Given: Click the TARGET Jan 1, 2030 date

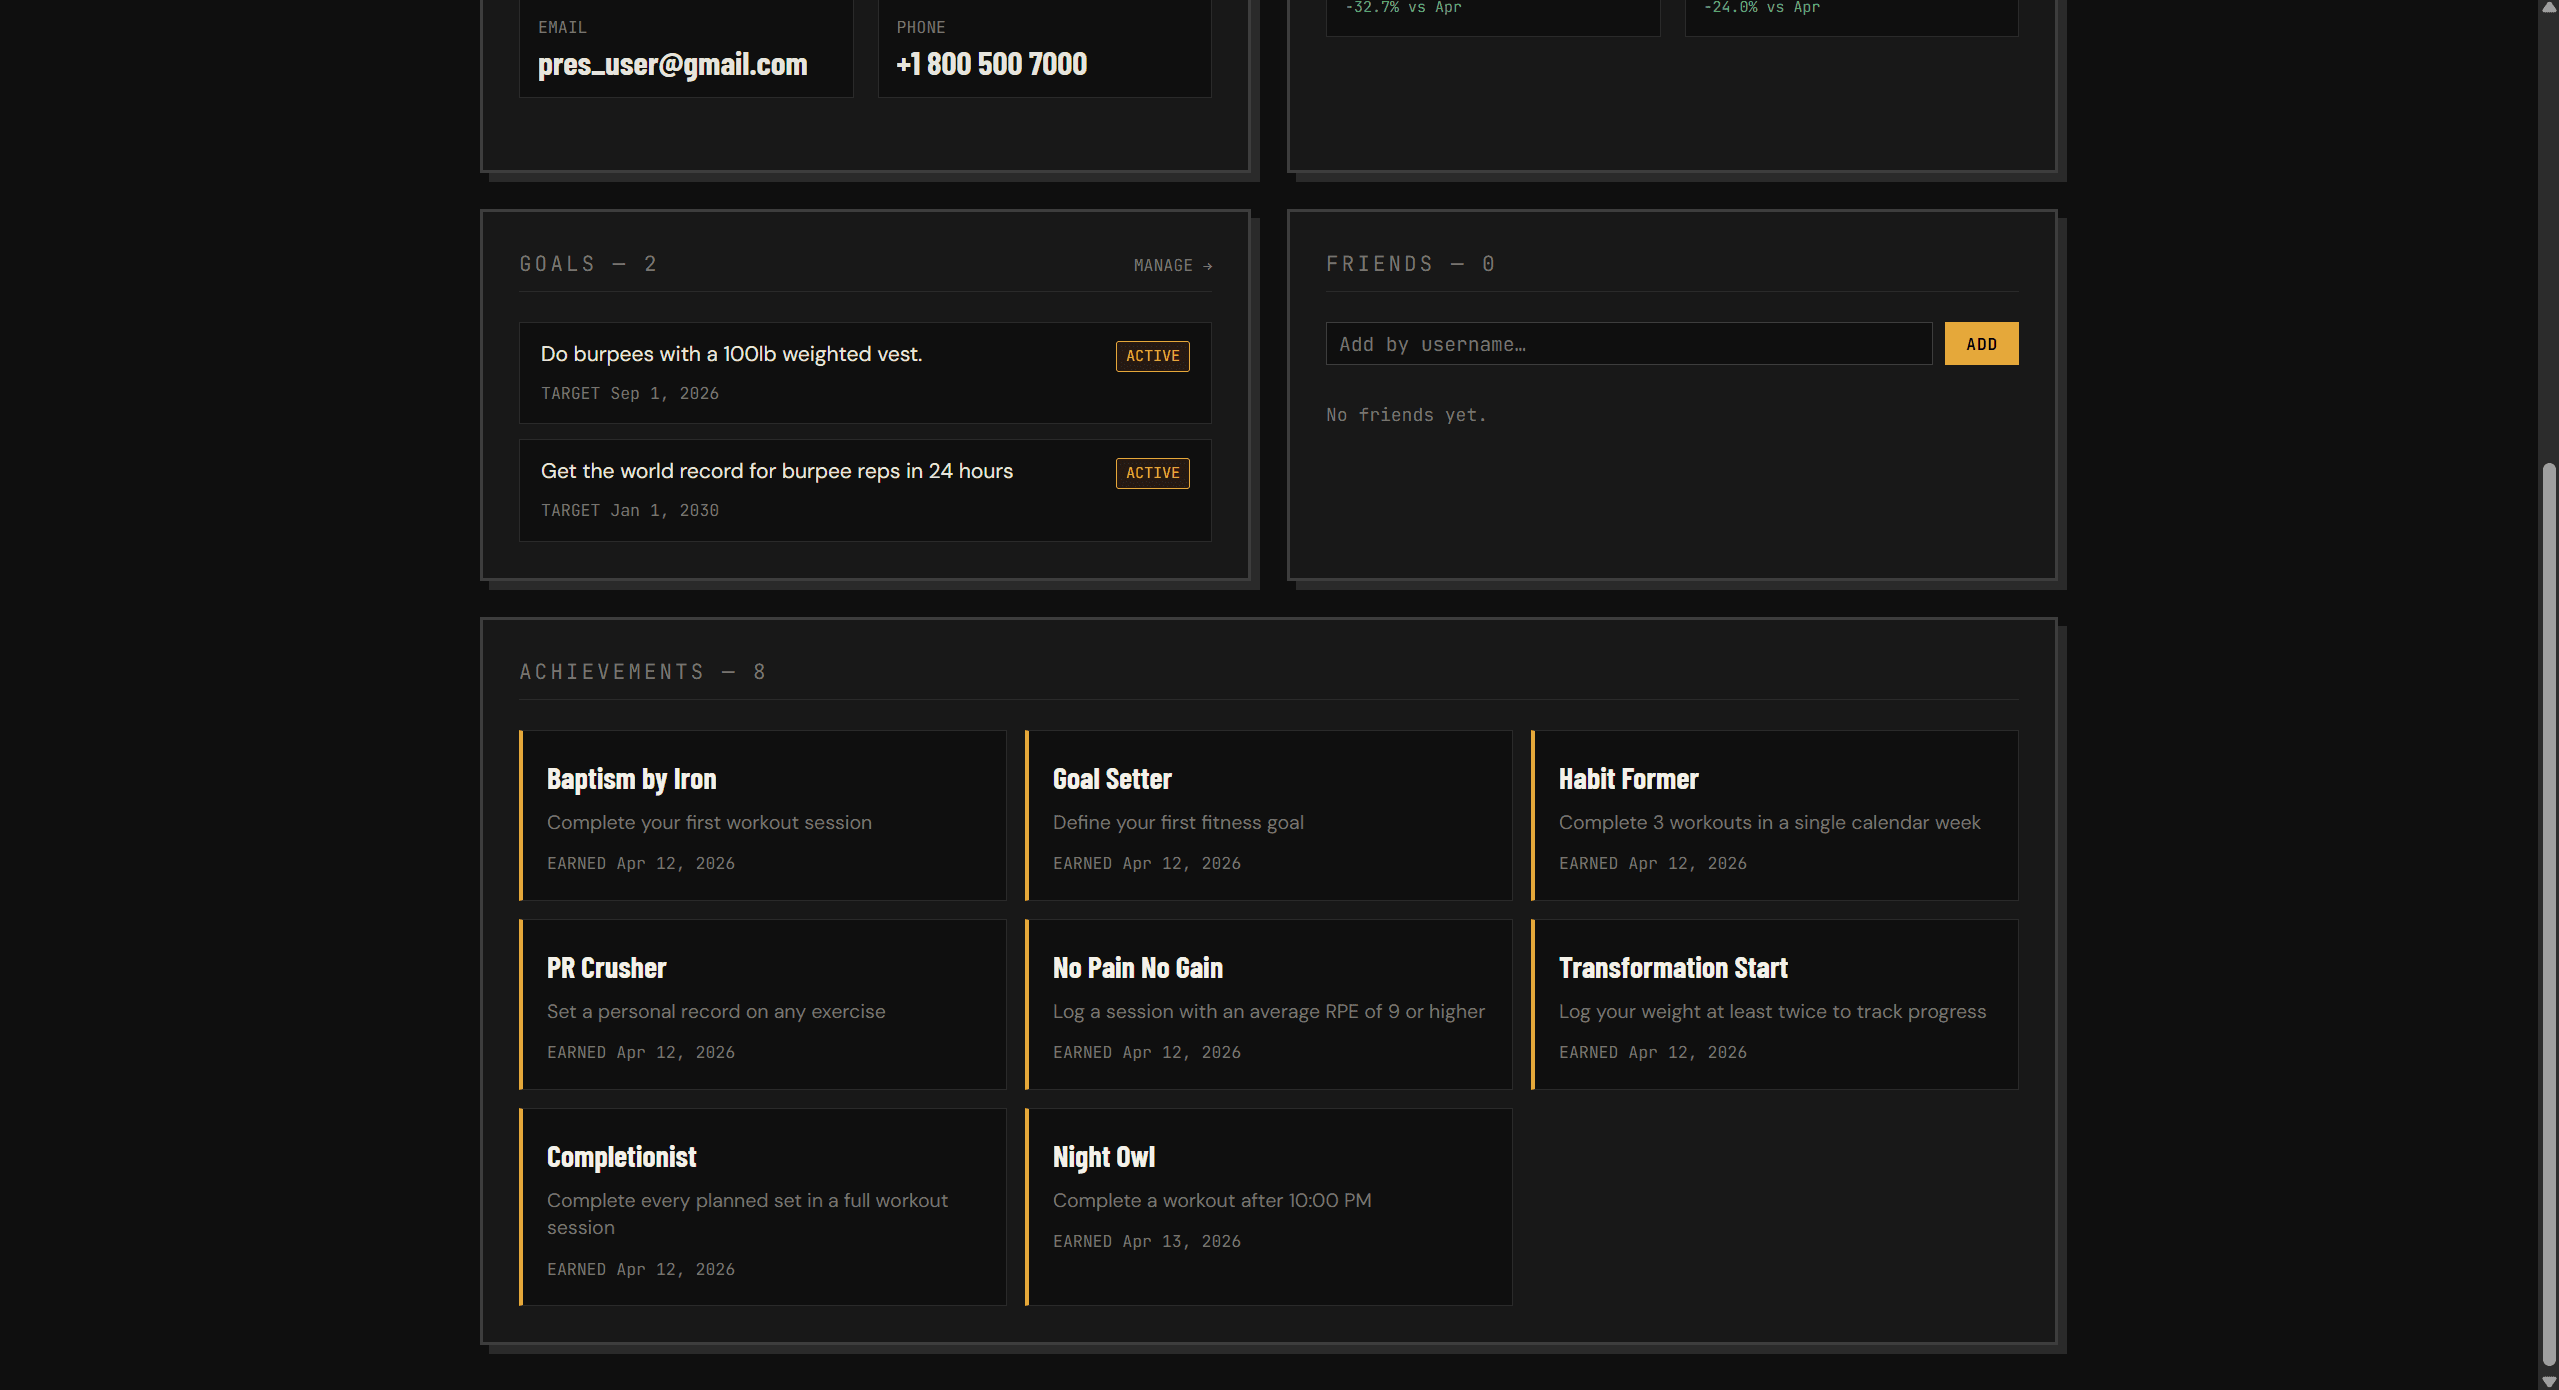Looking at the screenshot, I should (x=630, y=511).
